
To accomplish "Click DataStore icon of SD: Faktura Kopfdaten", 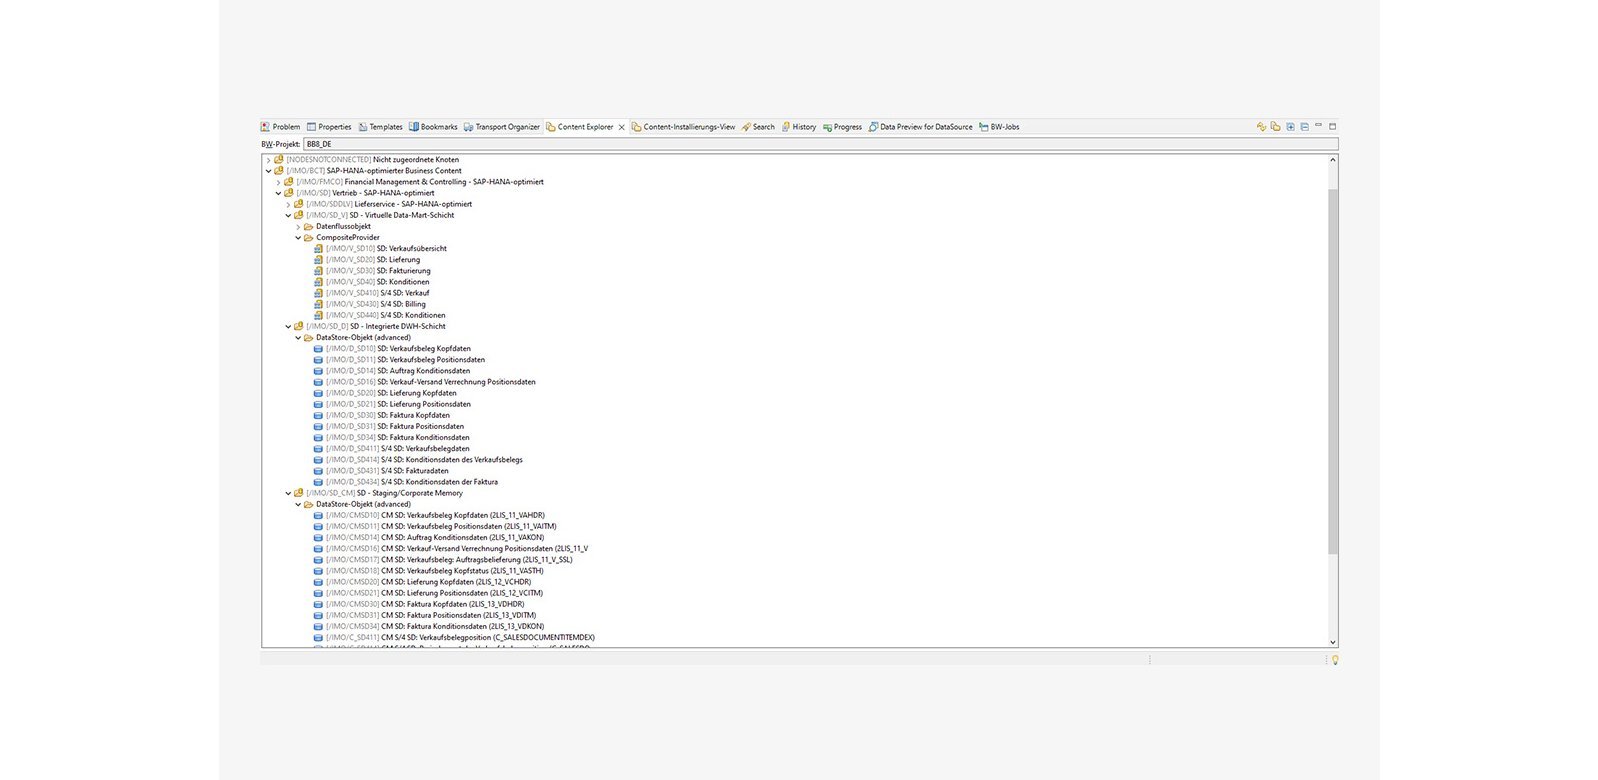I will click(318, 415).
